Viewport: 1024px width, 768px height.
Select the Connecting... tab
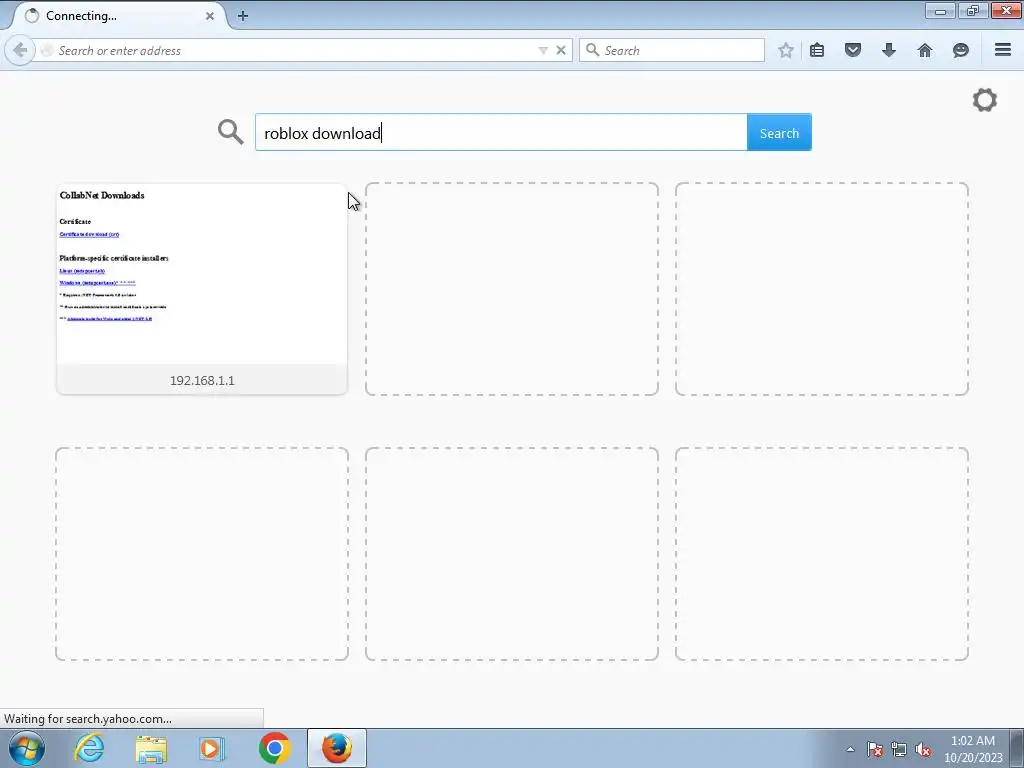tap(118, 16)
